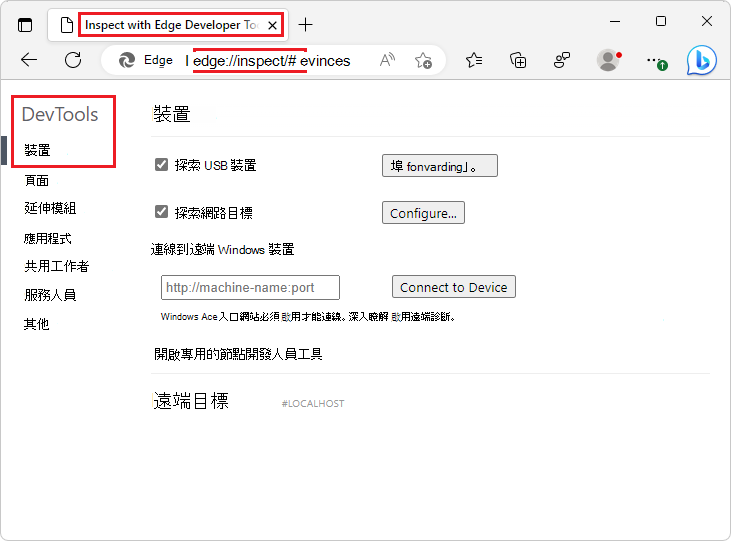731x541 pixels.
Task: Click the machine-name:port input field
Action: click(x=250, y=287)
